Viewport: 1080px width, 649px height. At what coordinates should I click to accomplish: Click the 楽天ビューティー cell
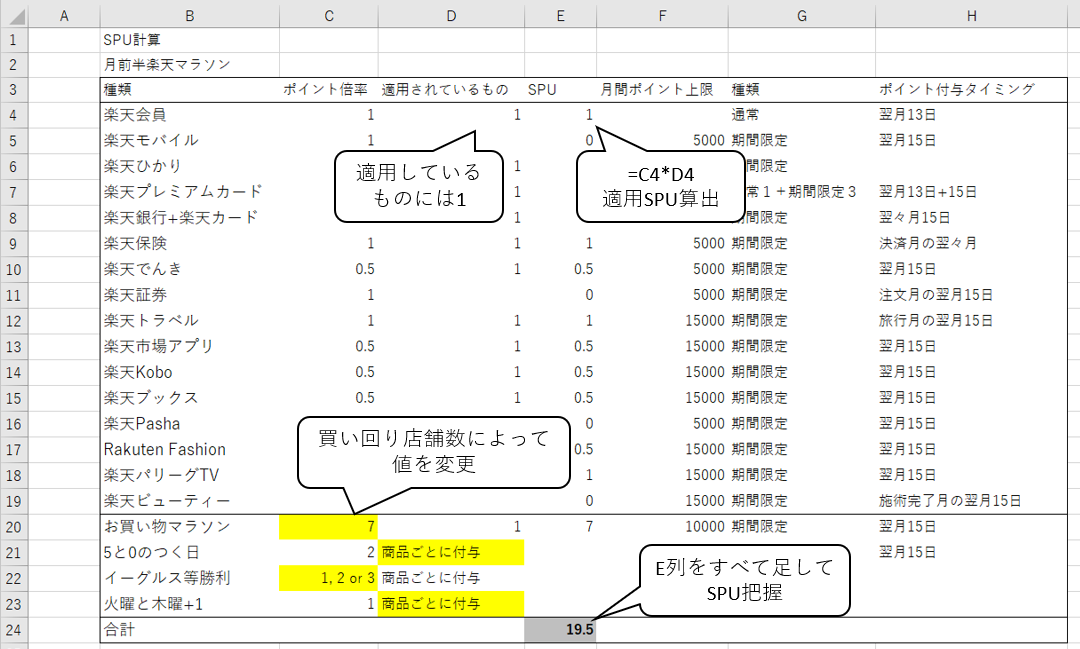point(189,501)
